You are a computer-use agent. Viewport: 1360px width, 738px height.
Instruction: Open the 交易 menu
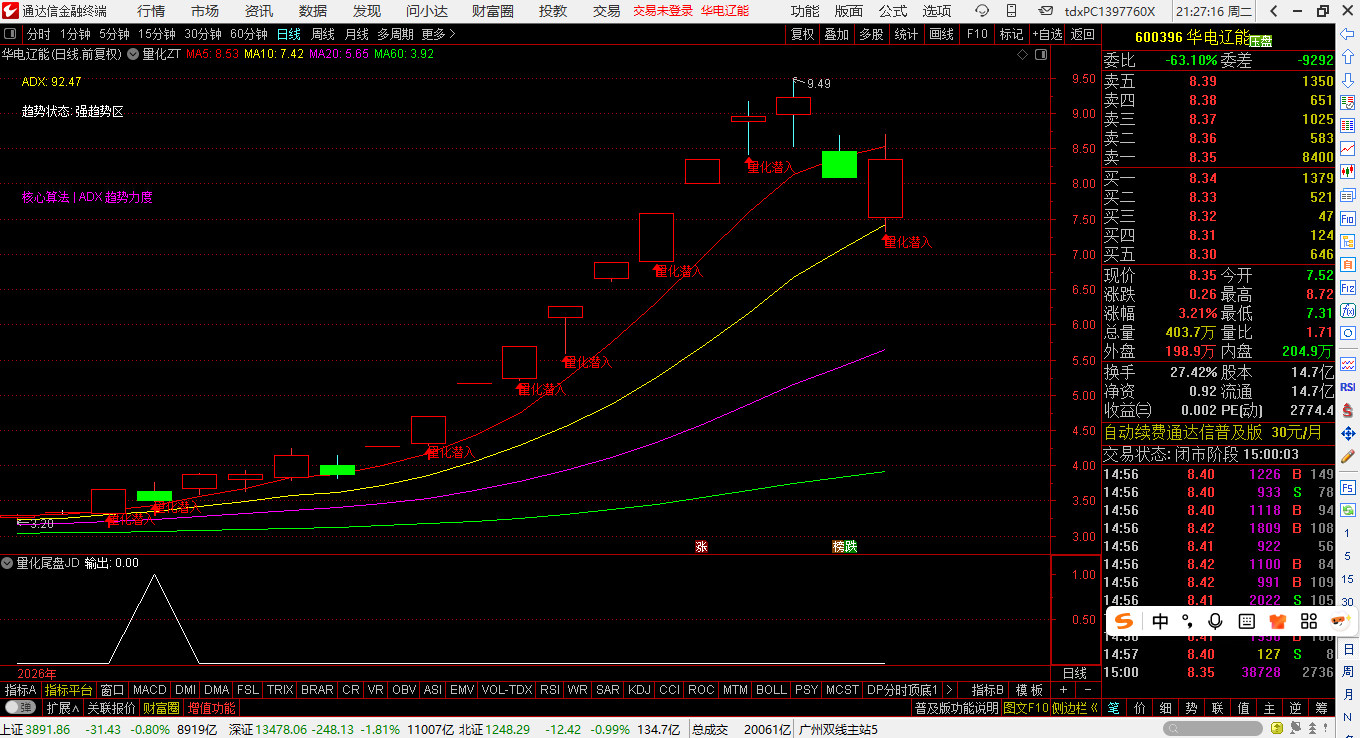pyautogui.click(x=607, y=11)
